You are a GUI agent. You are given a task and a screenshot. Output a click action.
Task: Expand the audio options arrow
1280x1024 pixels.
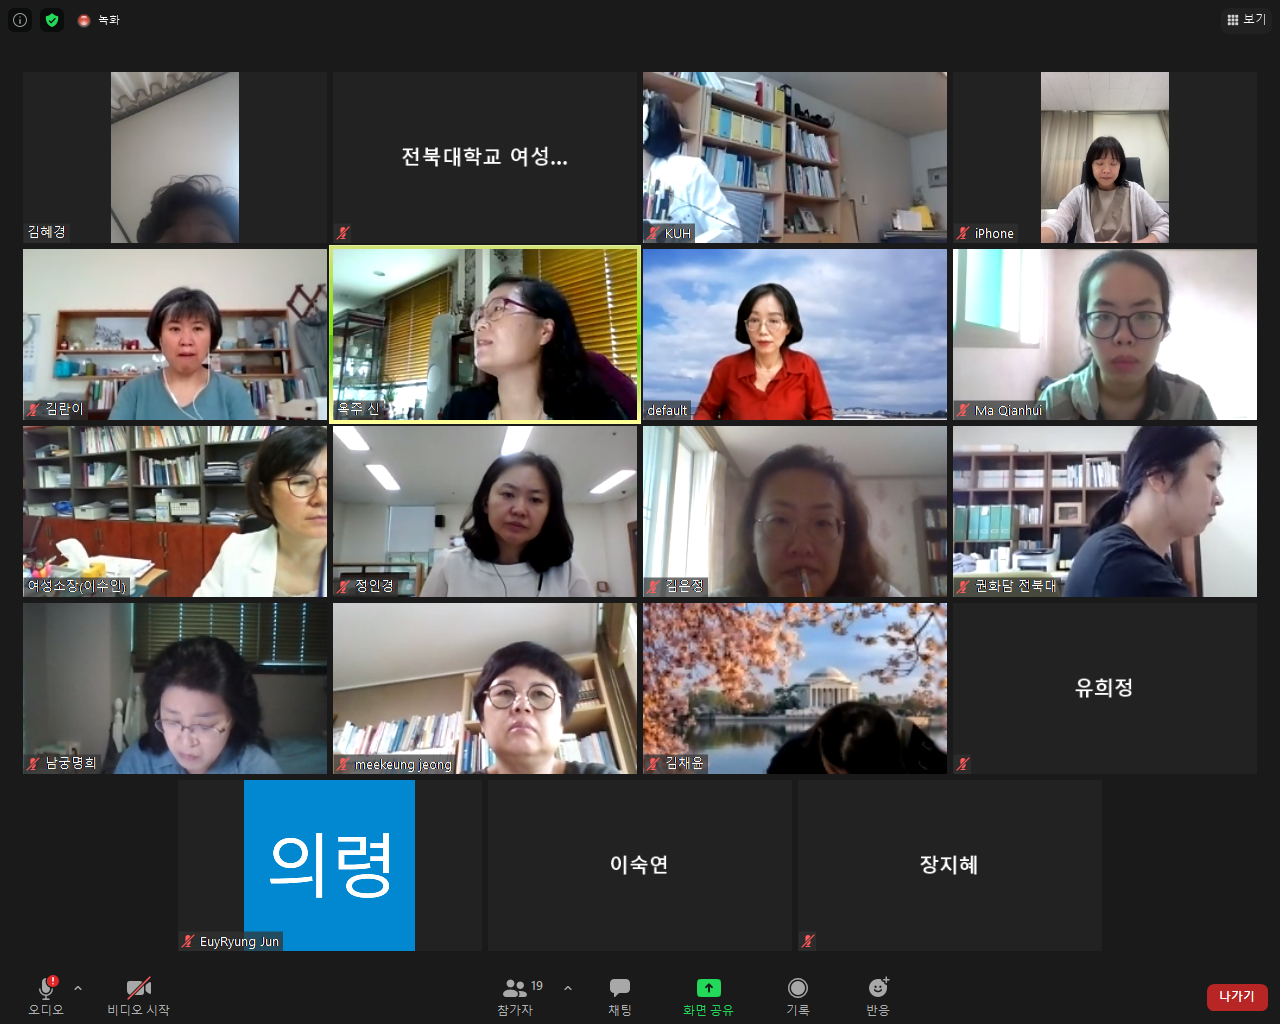[78, 988]
